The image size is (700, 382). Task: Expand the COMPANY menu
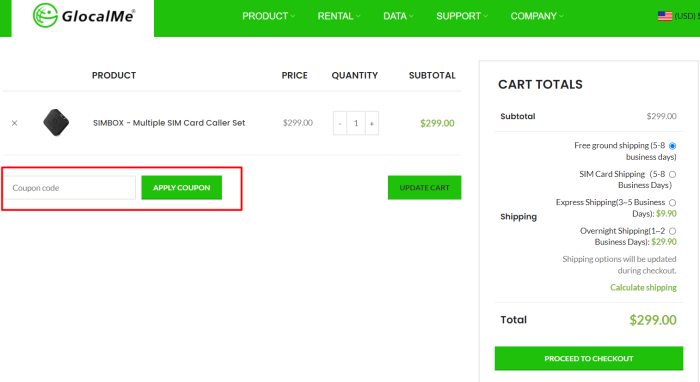point(537,16)
